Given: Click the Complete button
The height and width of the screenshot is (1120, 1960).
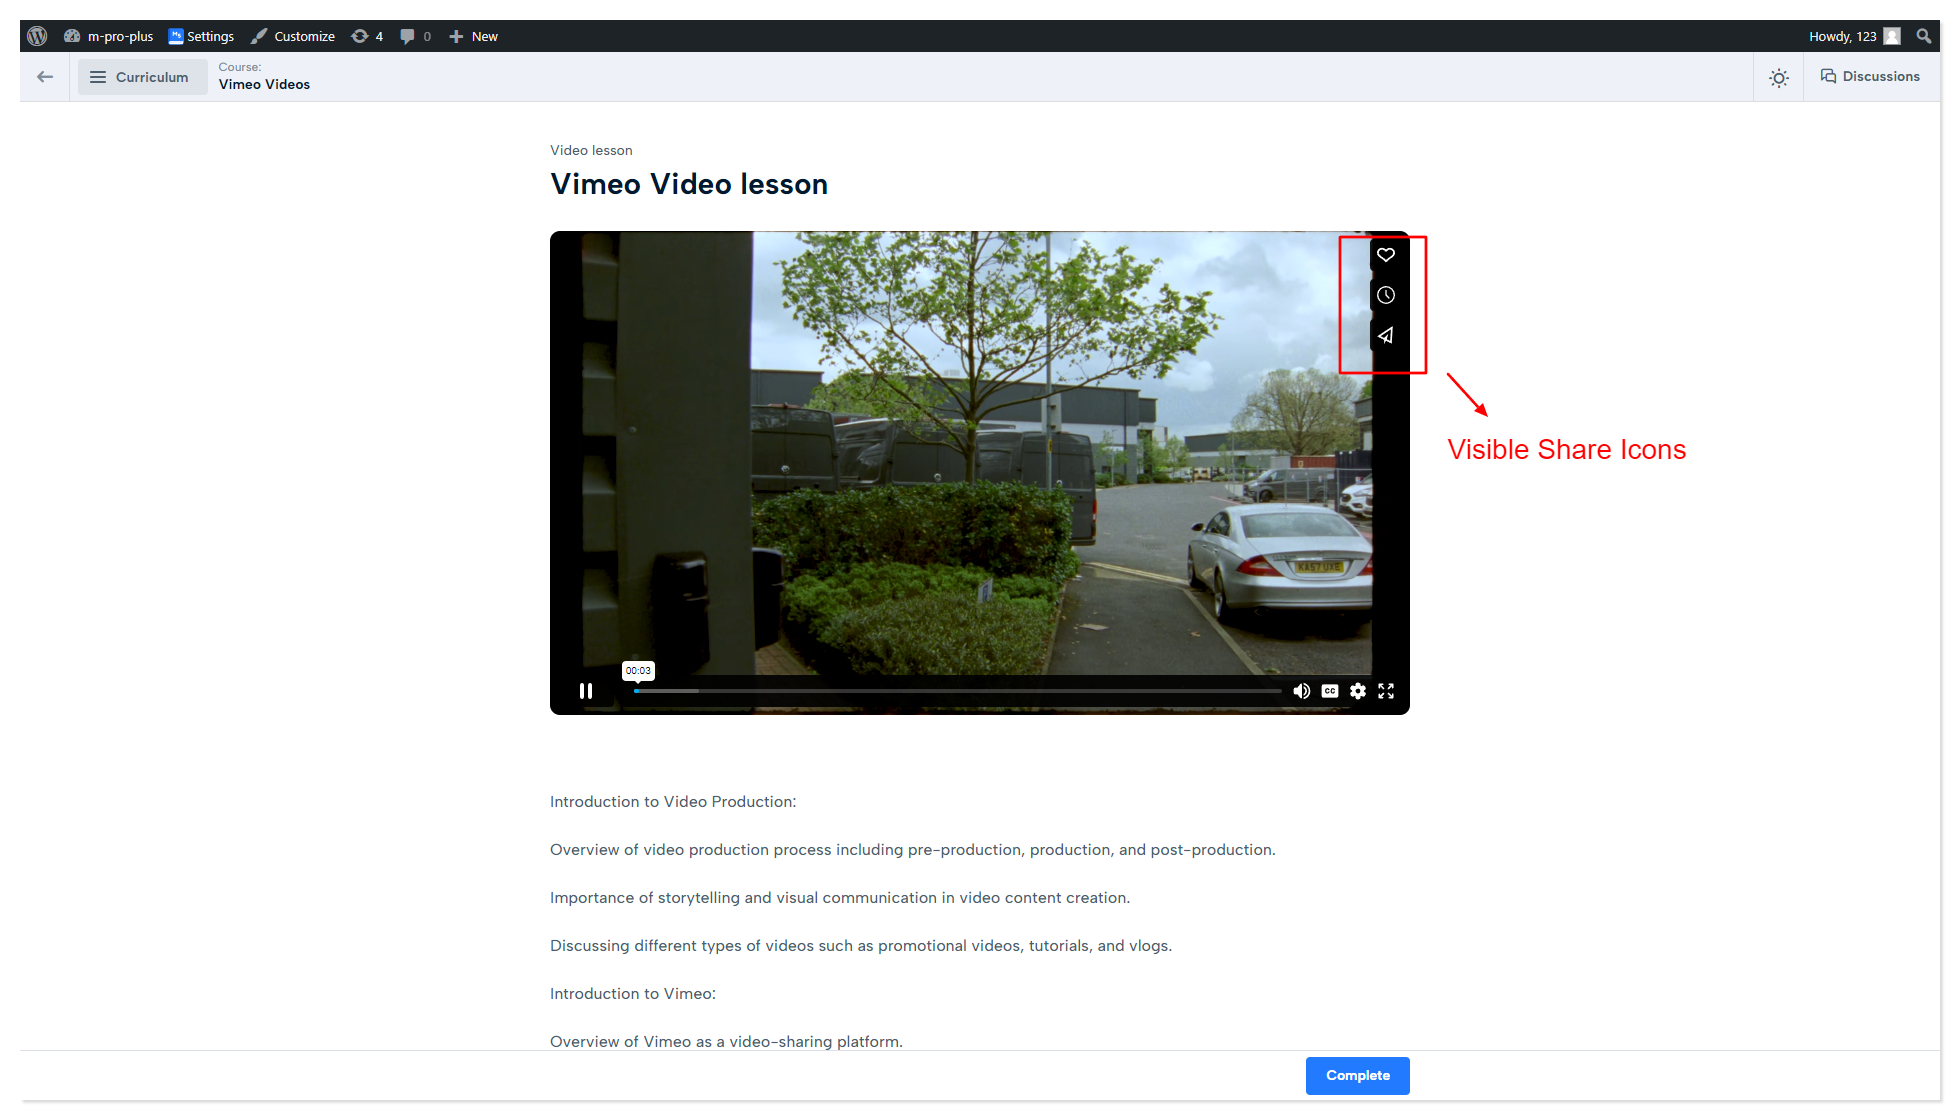Looking at the screenshot, I should [x=1357, y=1075].
